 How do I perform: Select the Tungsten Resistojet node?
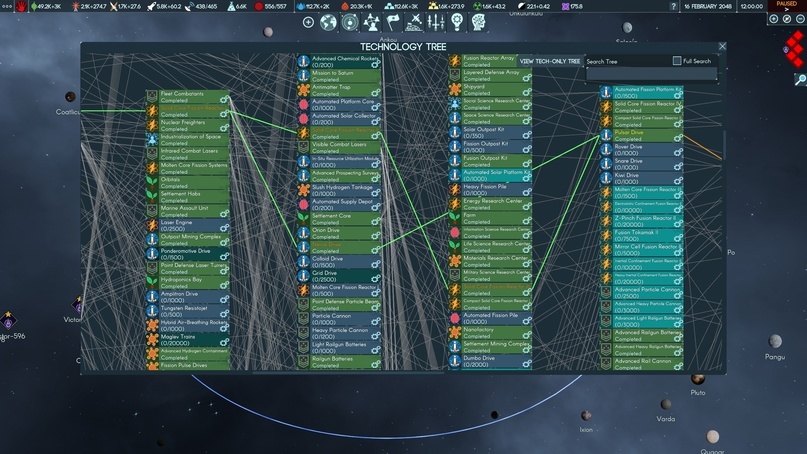click(x=188, y=311)
